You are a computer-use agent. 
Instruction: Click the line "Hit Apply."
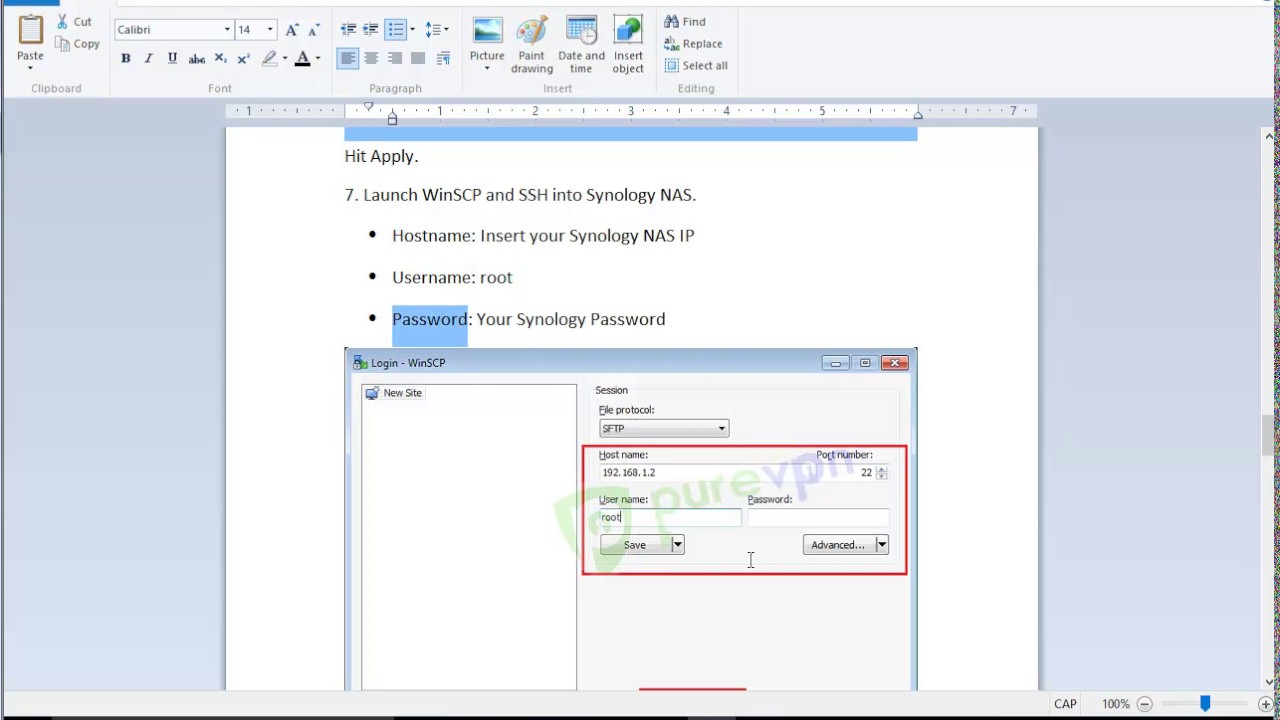tap(381, 156)
